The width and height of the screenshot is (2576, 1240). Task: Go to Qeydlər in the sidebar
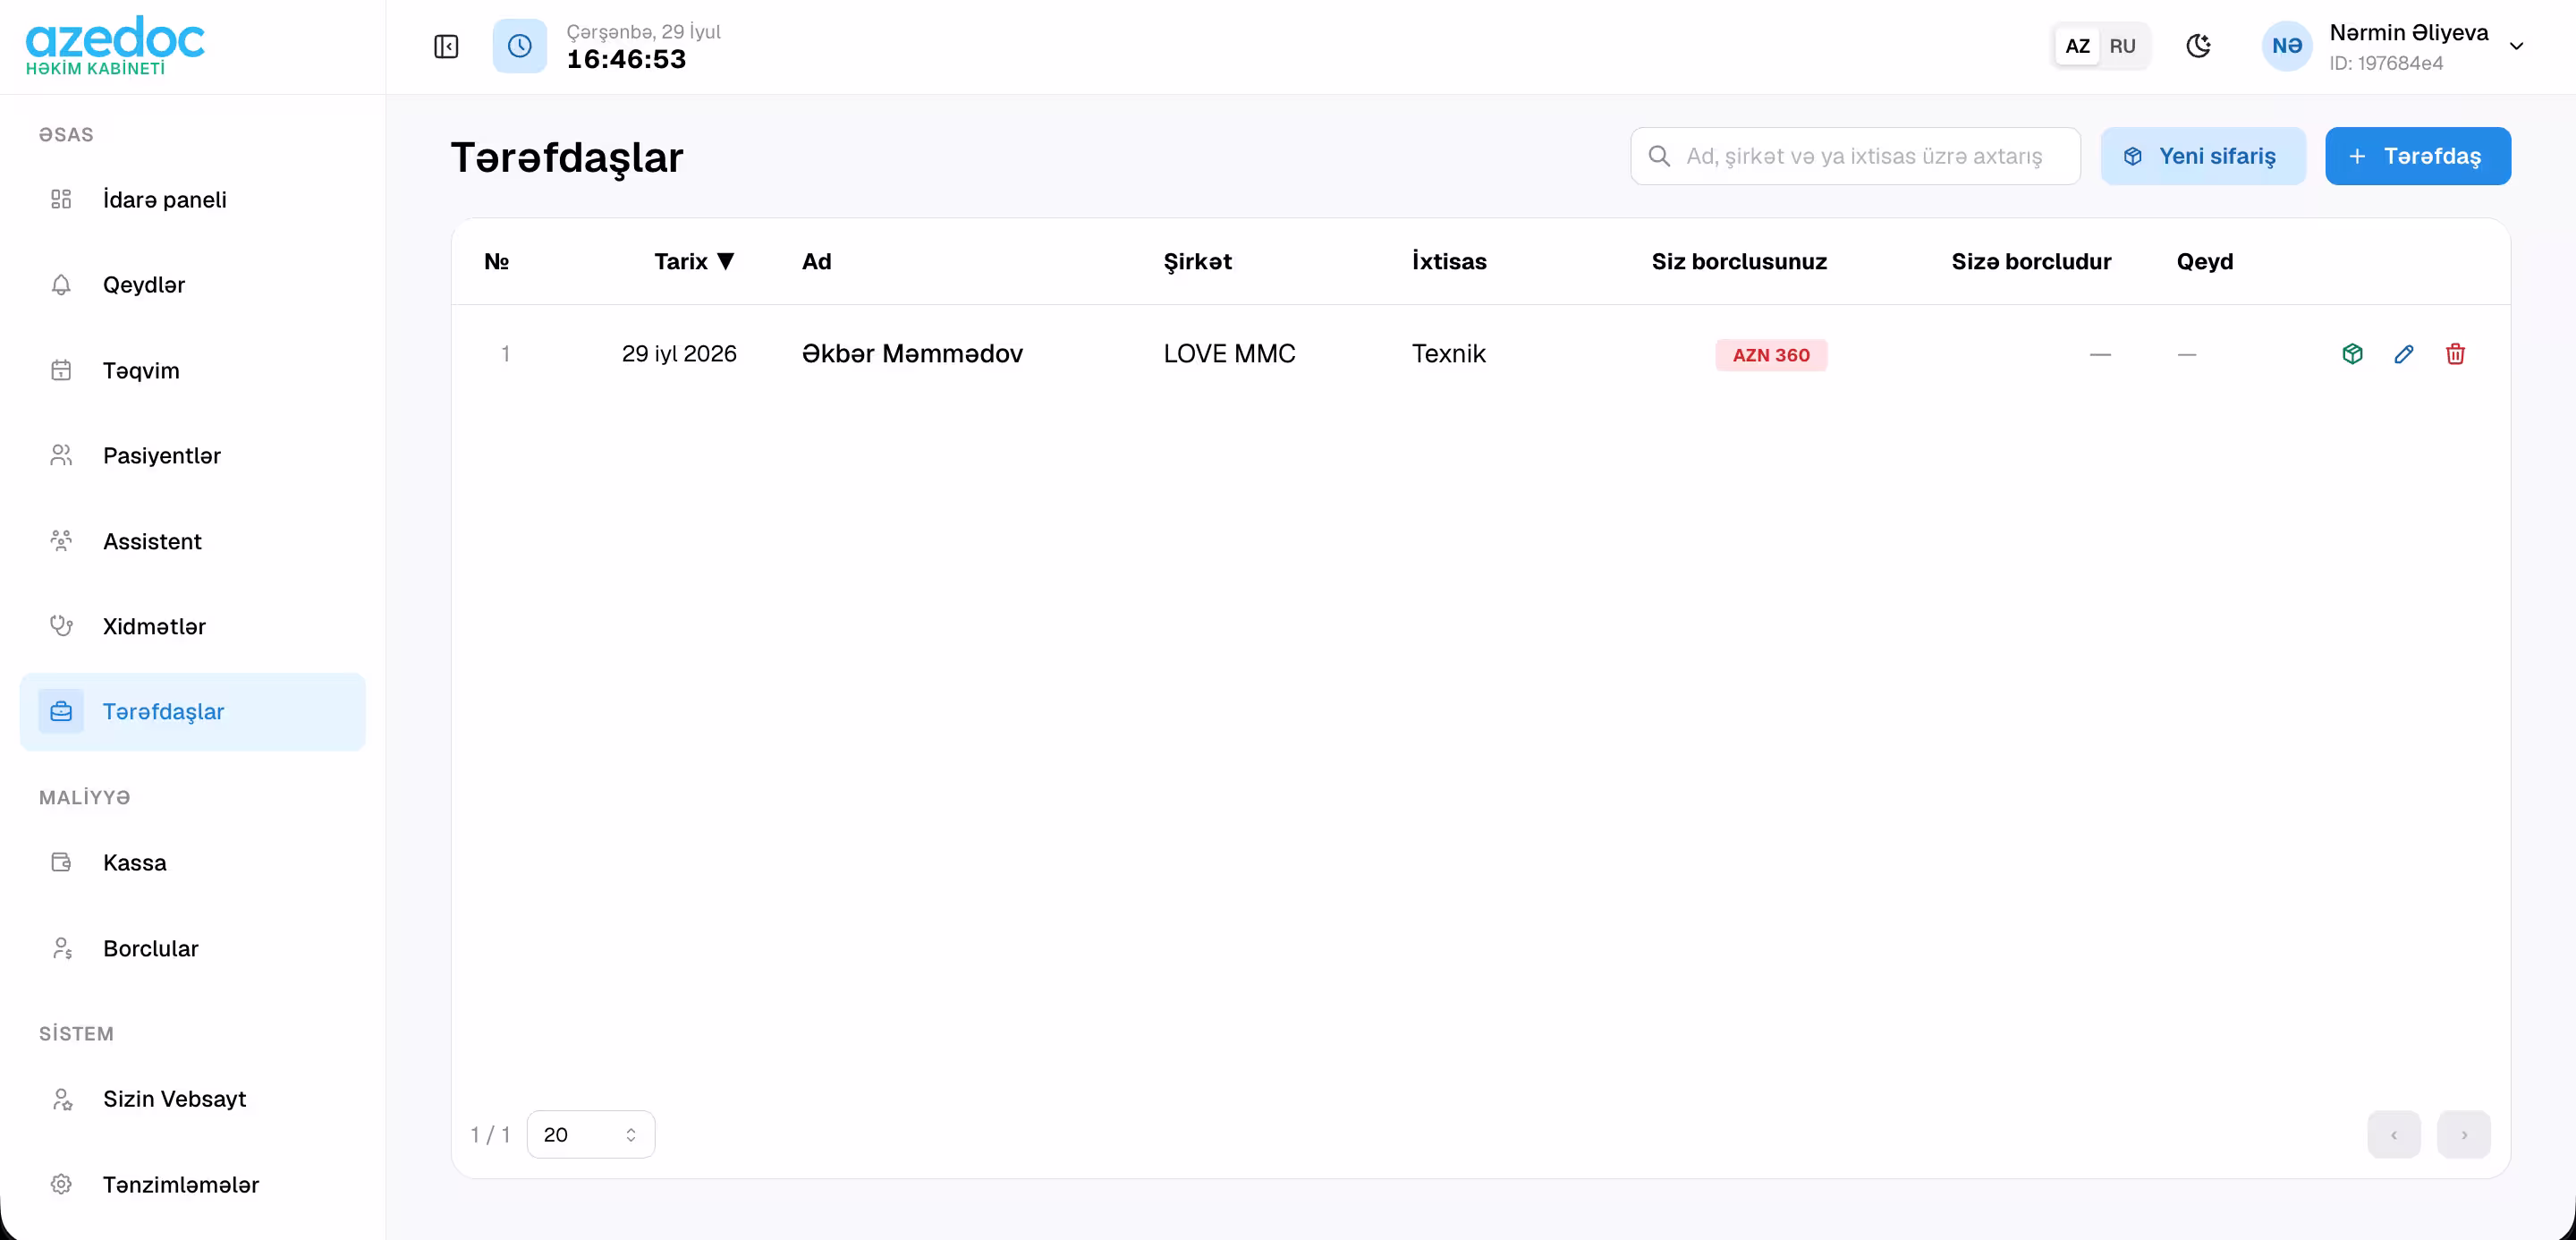[x=193, y=285]
